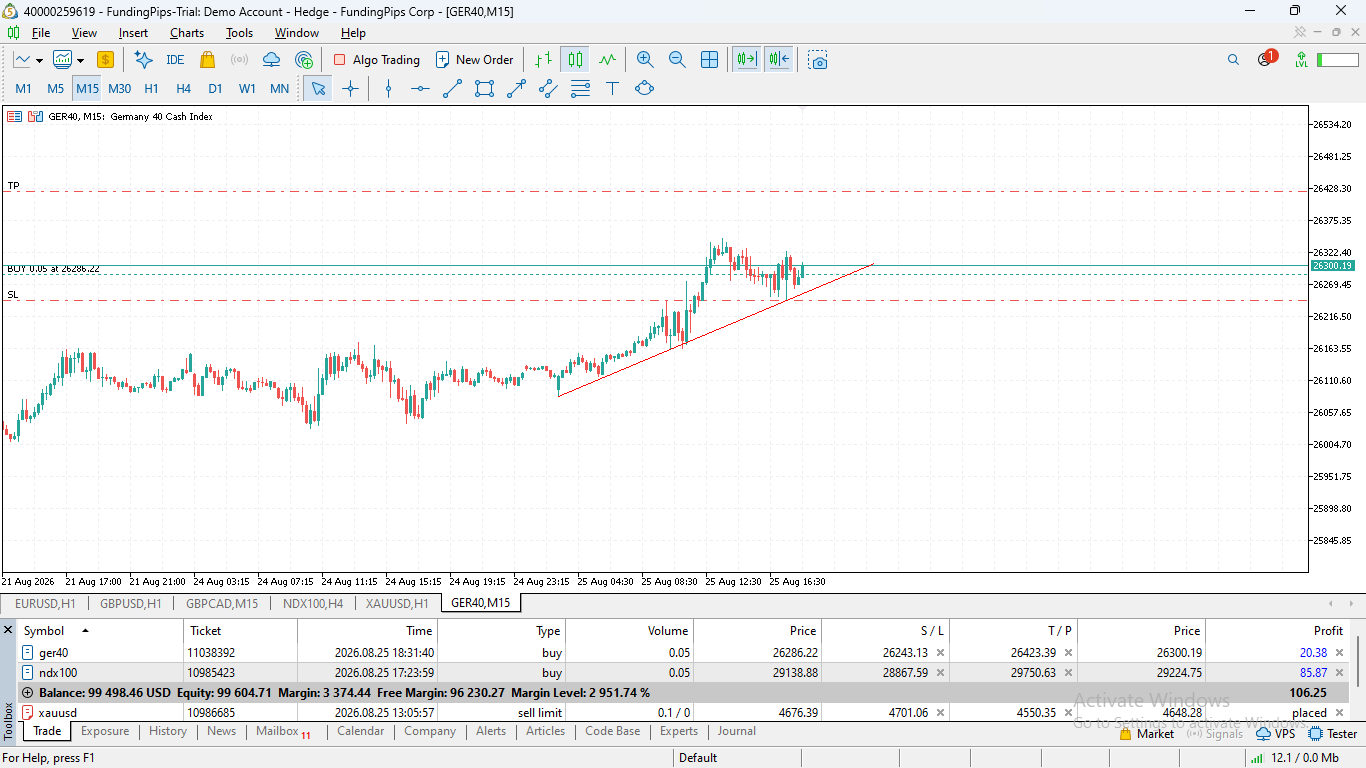Open the search magnifier icon
1366x768 pixels.
tap(1233, 60)
